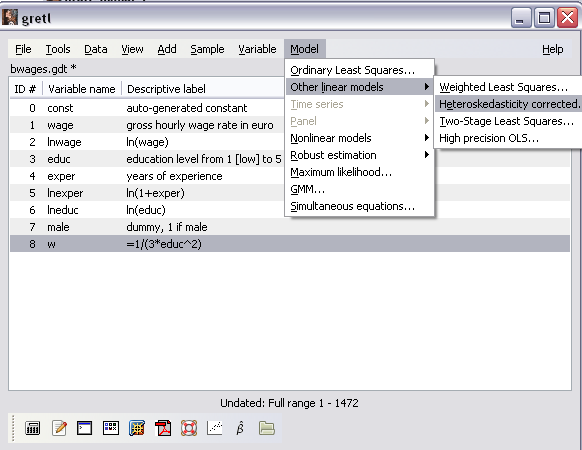Open the beta-hat OLS model icon
This screenshot has width=582, height=450.
(240, 428)
